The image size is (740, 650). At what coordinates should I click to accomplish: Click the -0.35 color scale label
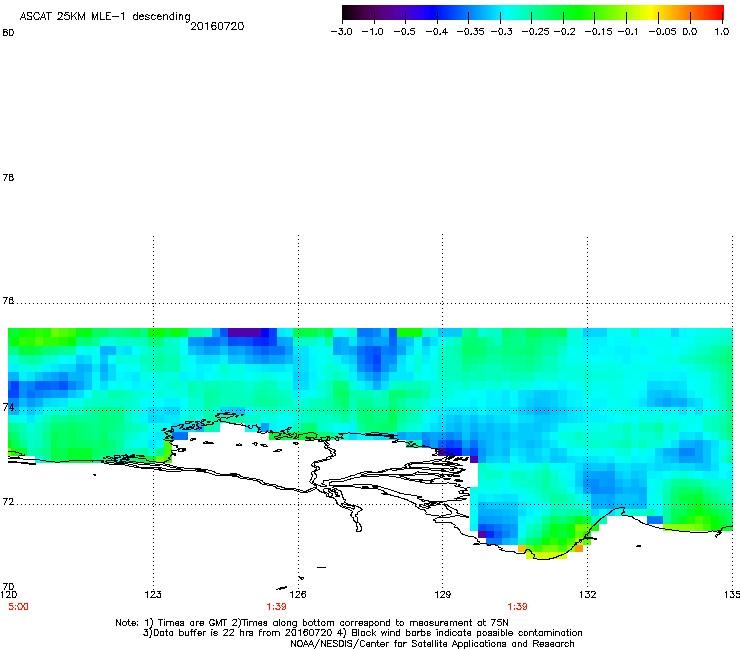[470, 32]
